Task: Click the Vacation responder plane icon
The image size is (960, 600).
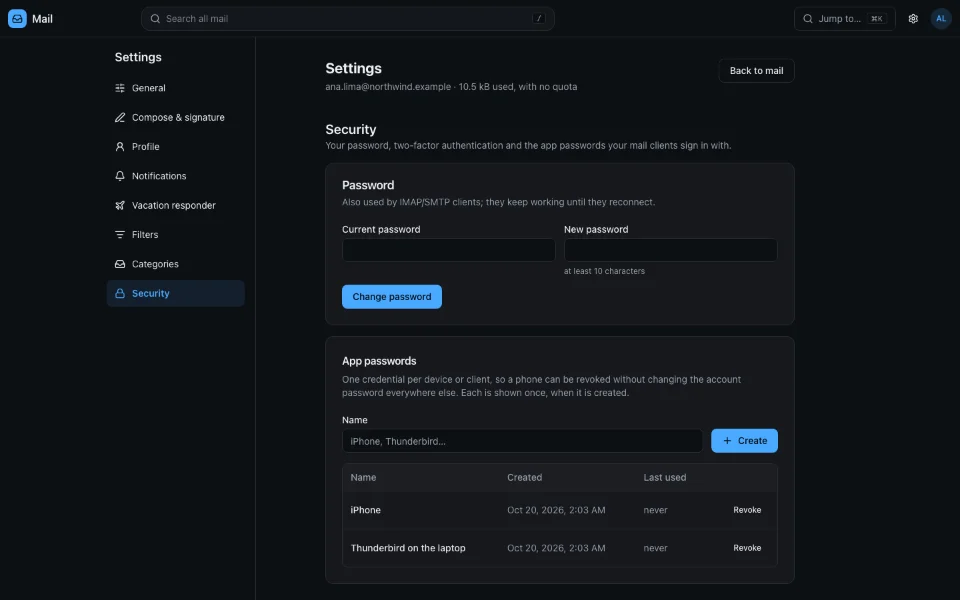Action: pyautogui.click(x=120, y=206)
